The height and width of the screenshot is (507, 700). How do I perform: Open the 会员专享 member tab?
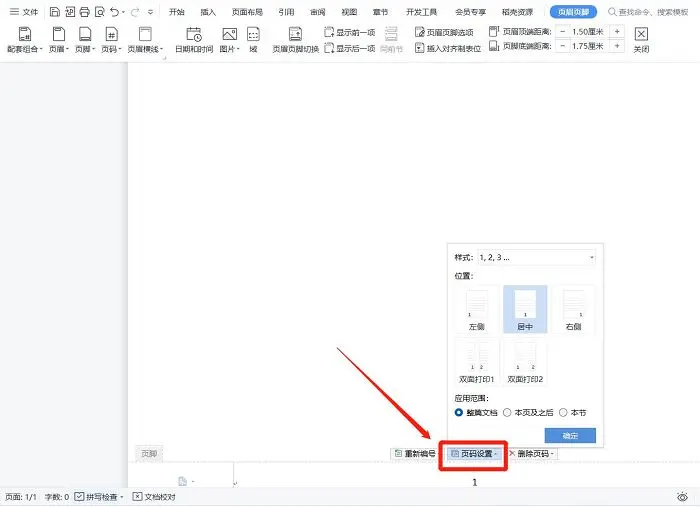[x=470, y=12]
